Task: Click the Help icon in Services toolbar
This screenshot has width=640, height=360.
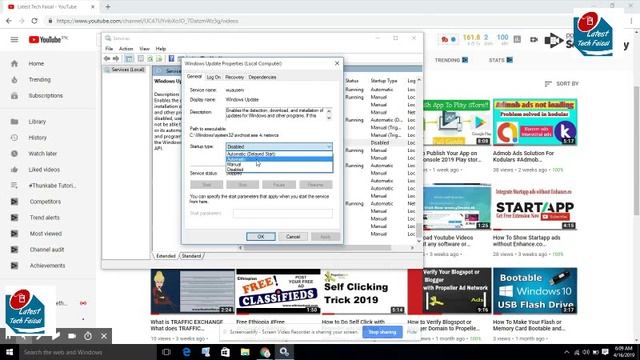Action: coord(171,59)
